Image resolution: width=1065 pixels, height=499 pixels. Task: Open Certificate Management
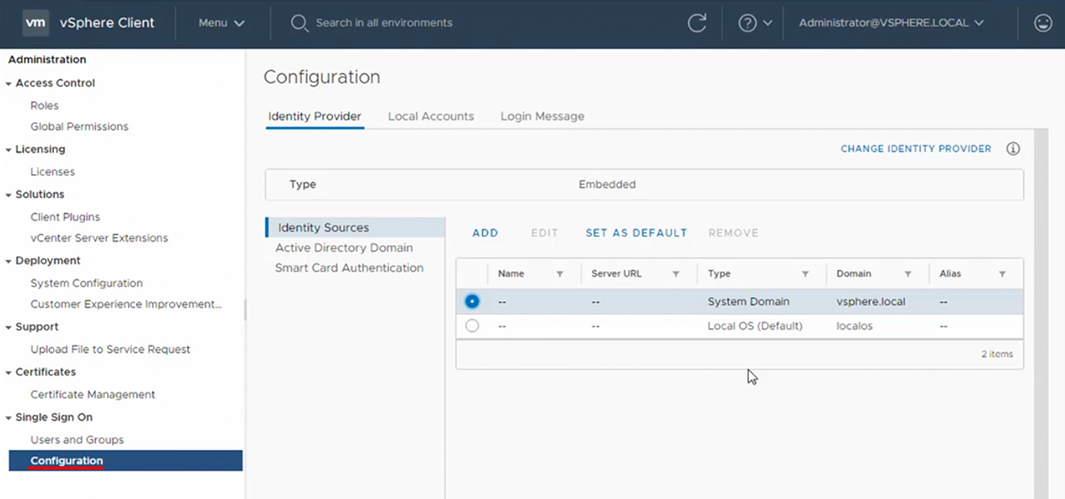(x=92, y=394)
